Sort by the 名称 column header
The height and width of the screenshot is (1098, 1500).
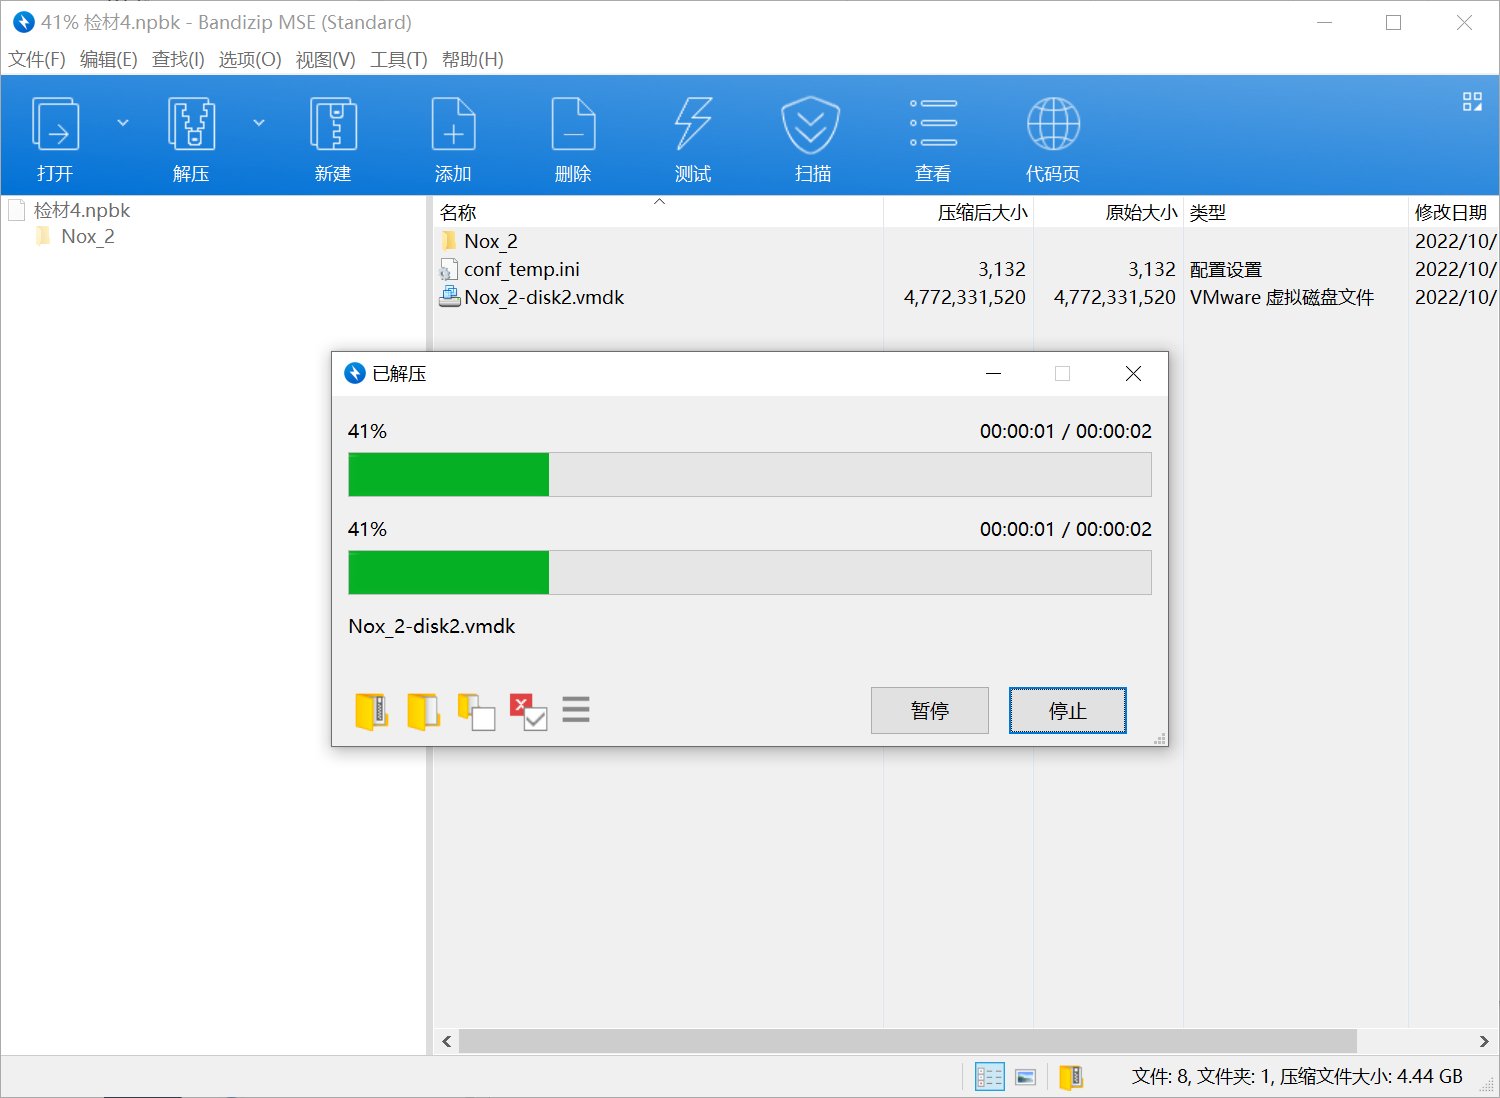[658, 212]
